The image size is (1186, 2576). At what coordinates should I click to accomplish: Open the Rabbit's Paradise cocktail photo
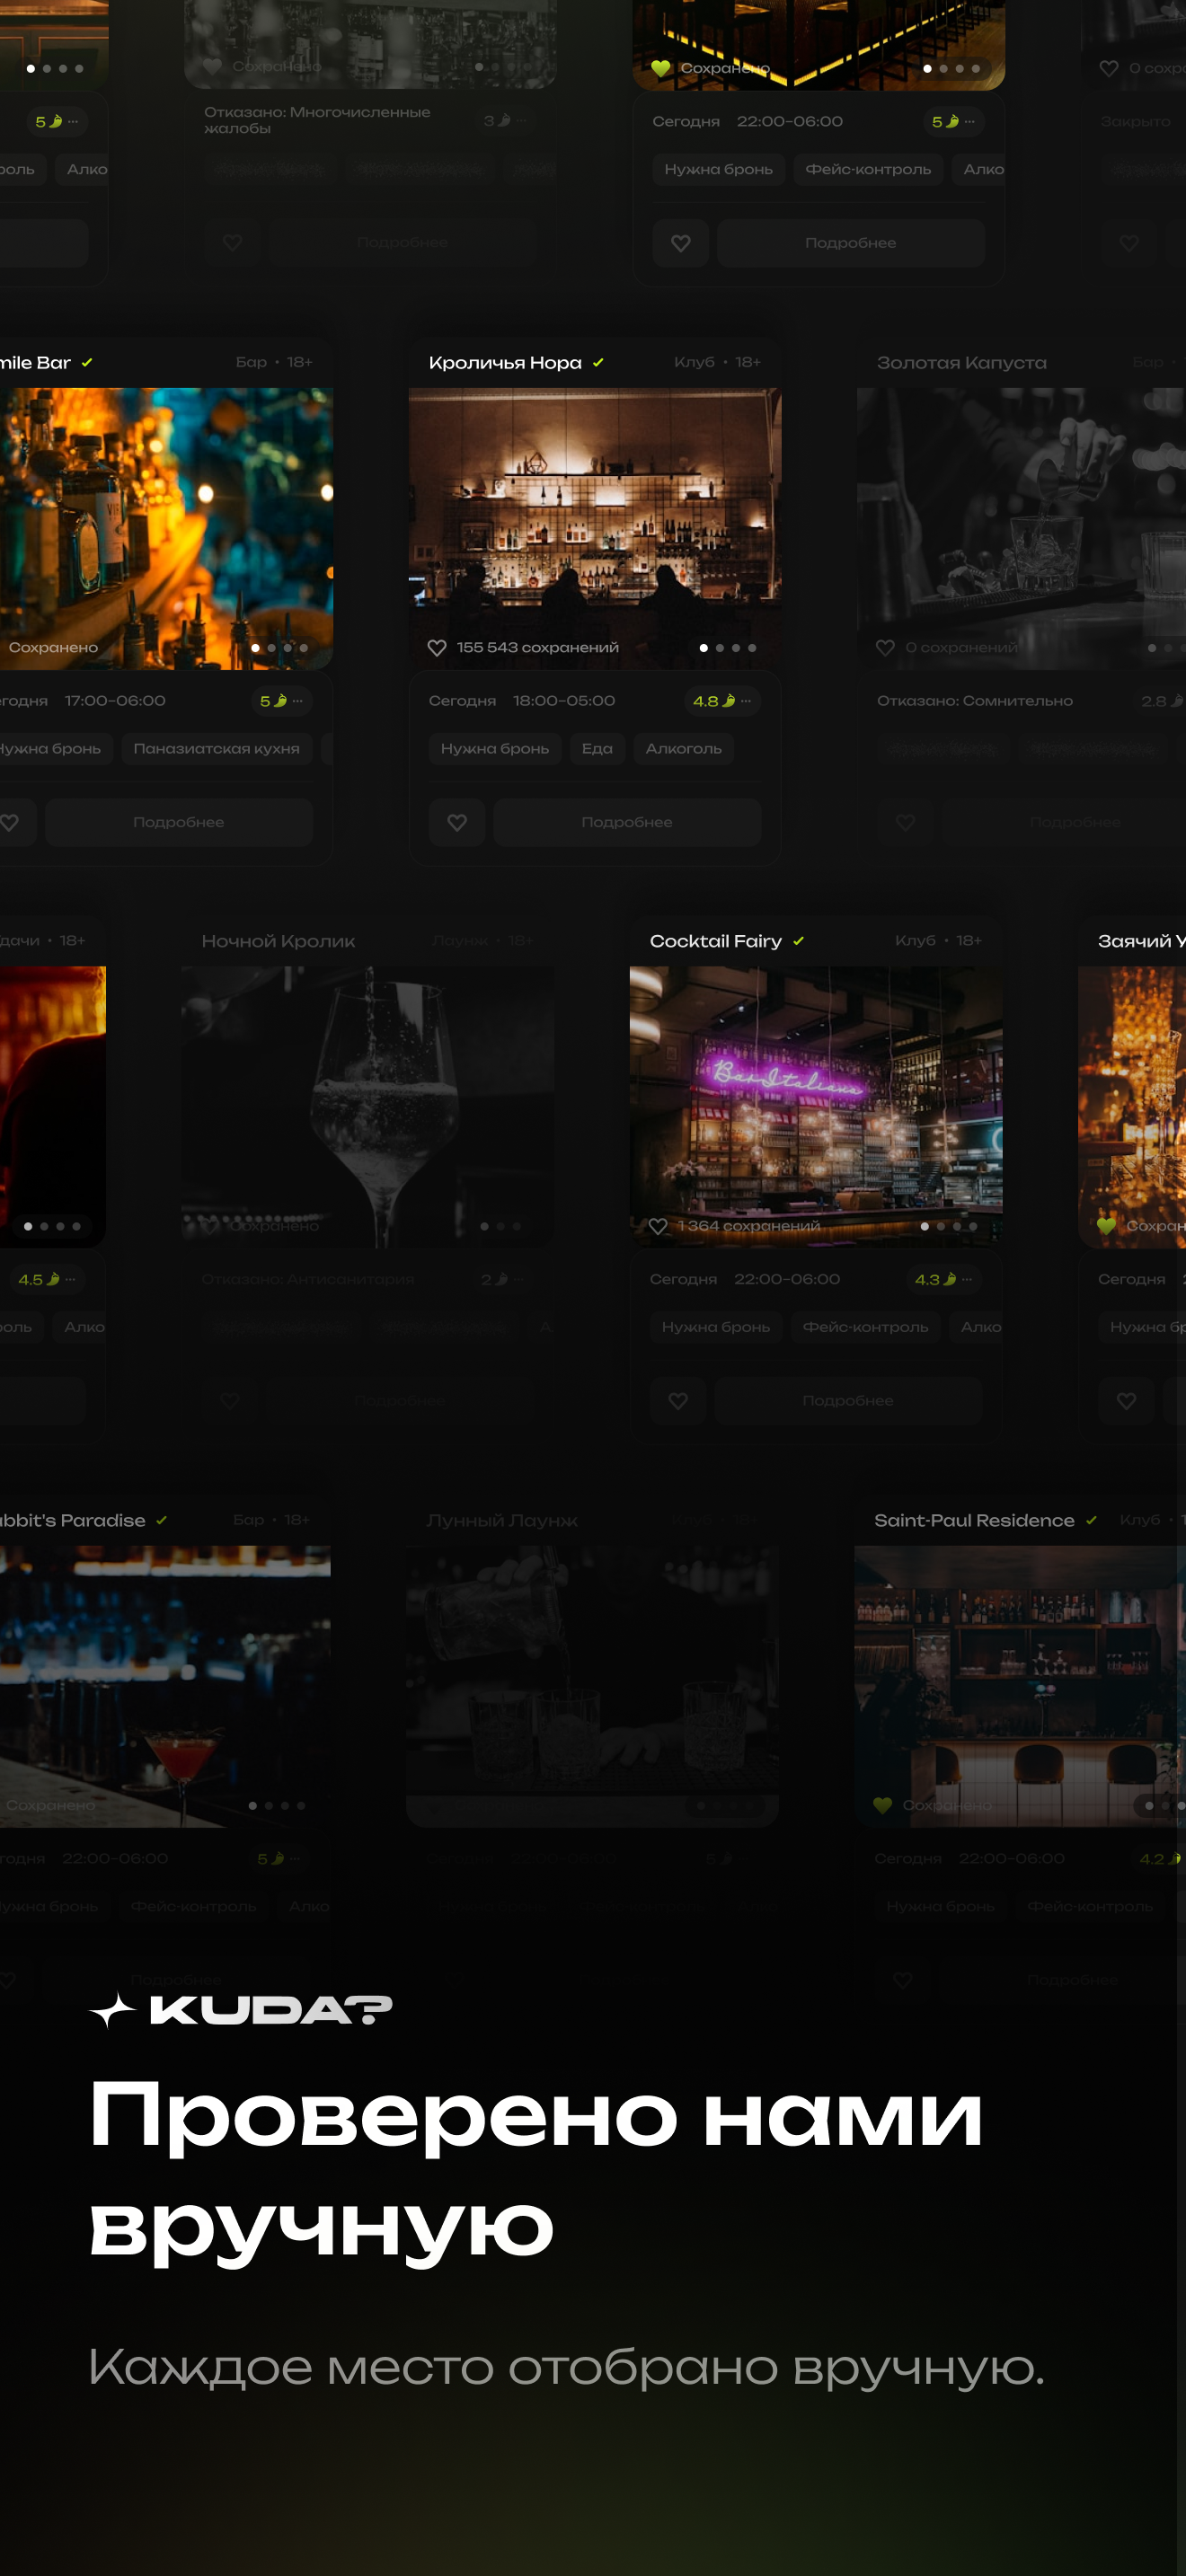pyautogui.click(x=165, y=1686)
